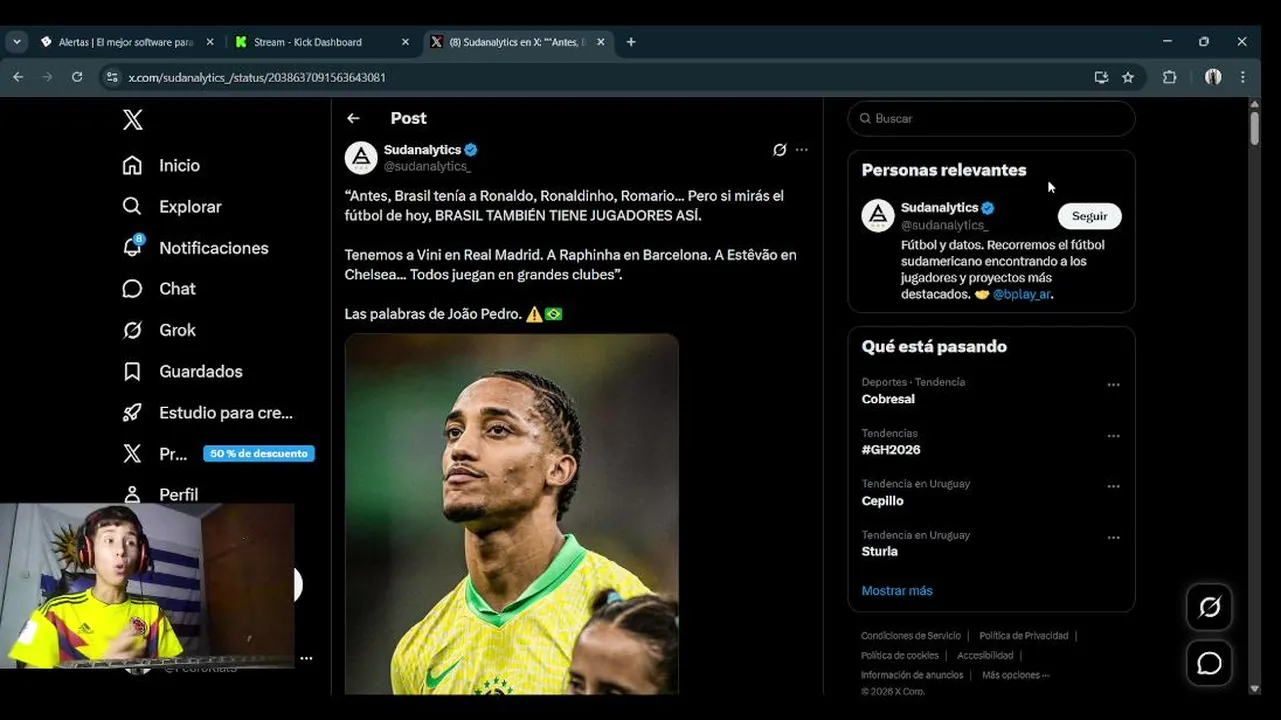Open the Sturla trend

click(x=880, y=552)
